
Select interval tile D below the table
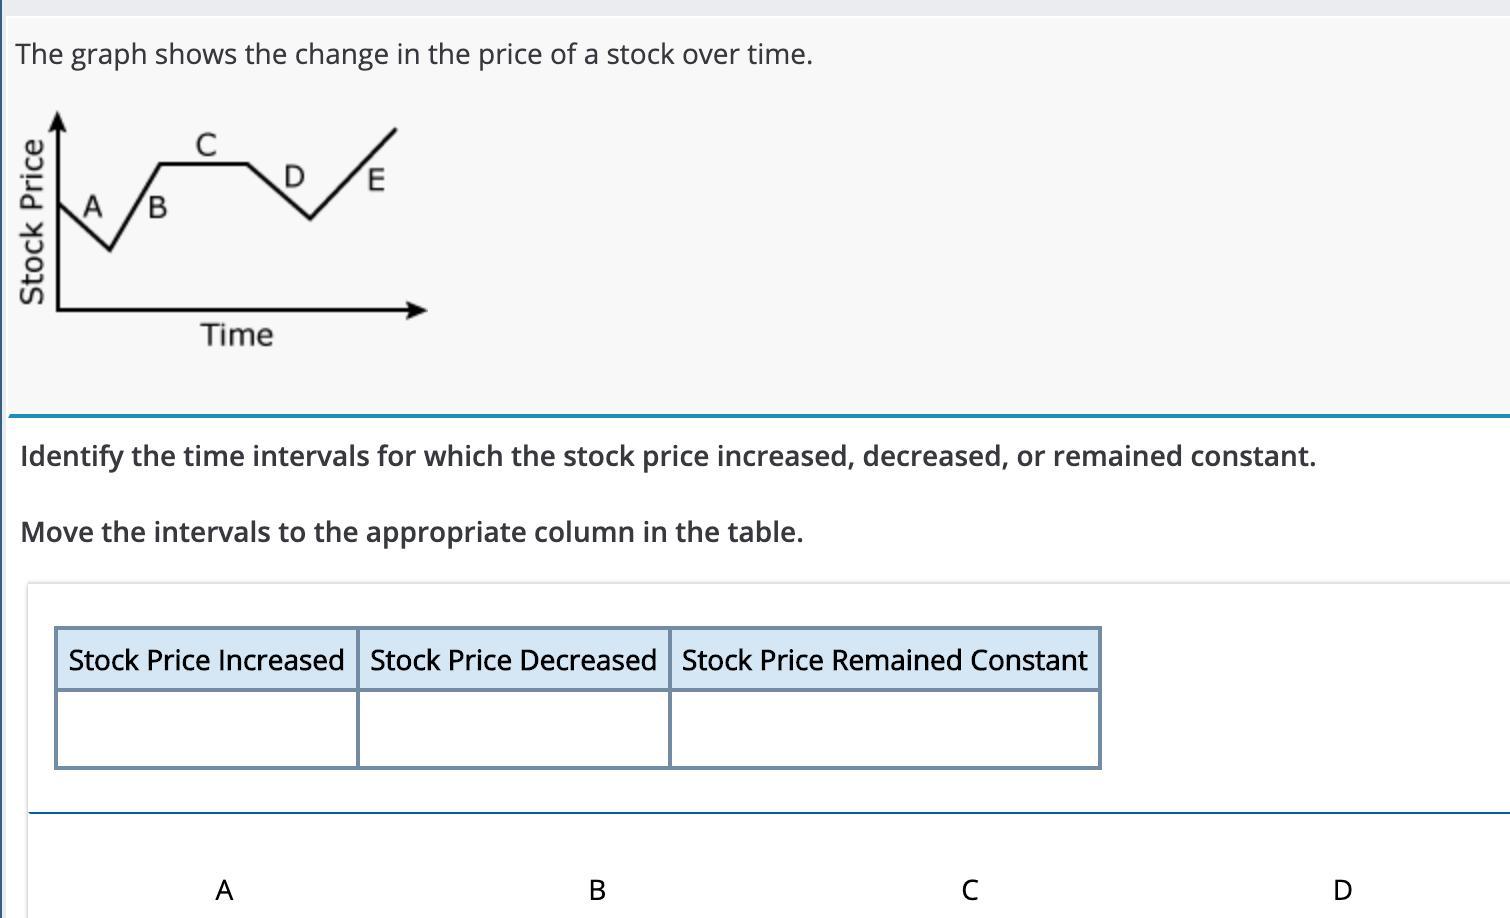pos(1342,889)
